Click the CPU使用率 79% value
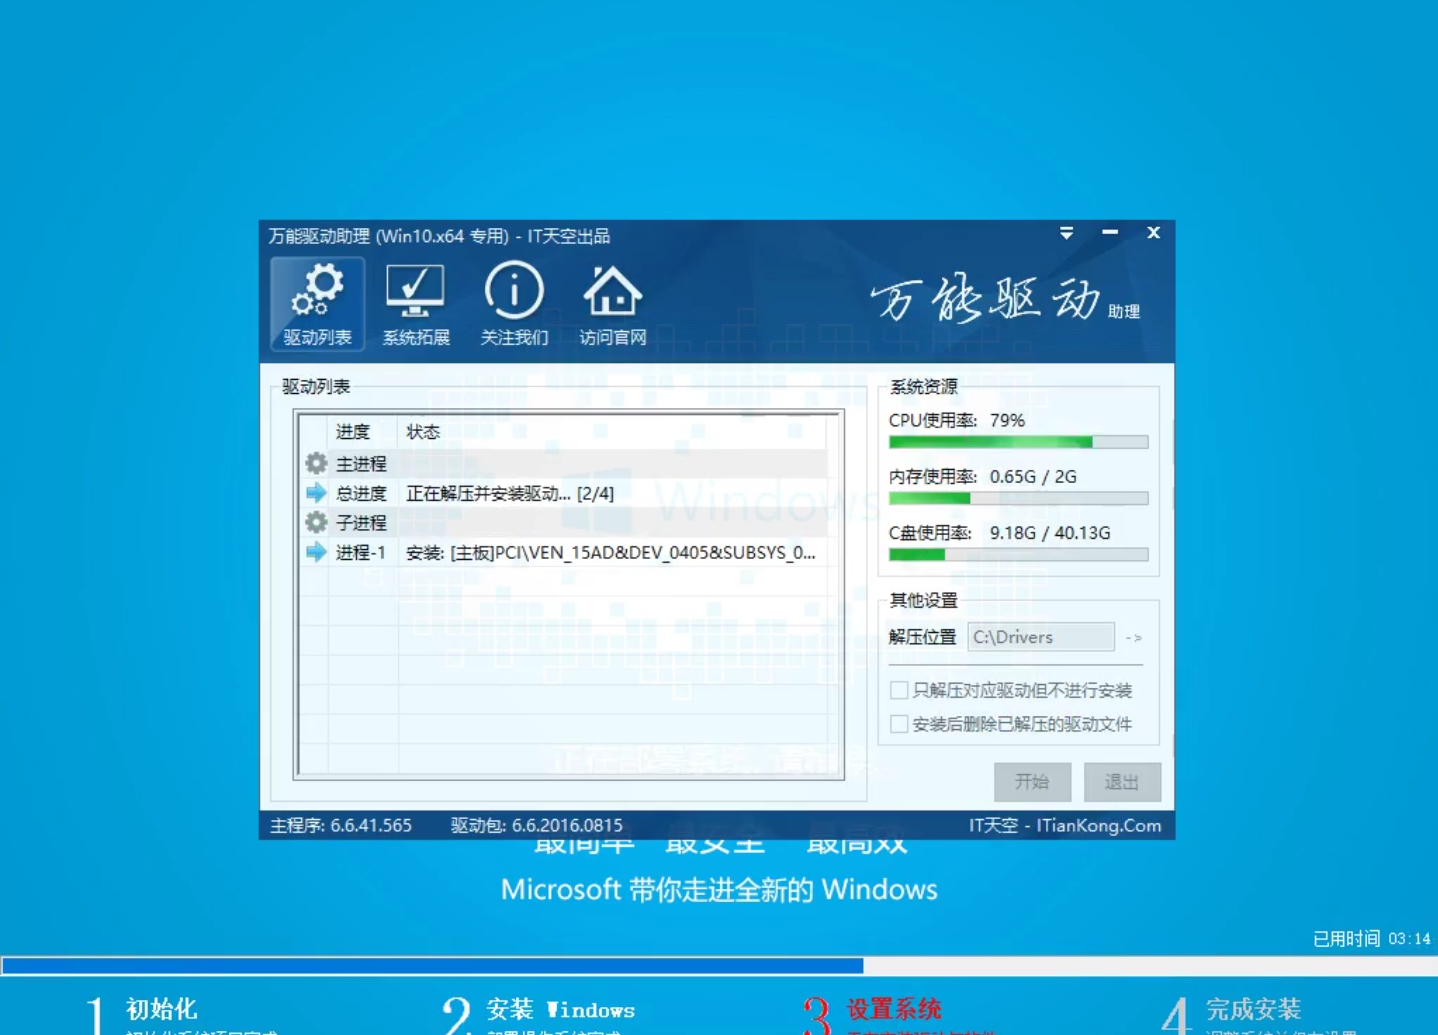This screenshot has height=1035, width=1438. point(1007,420)
